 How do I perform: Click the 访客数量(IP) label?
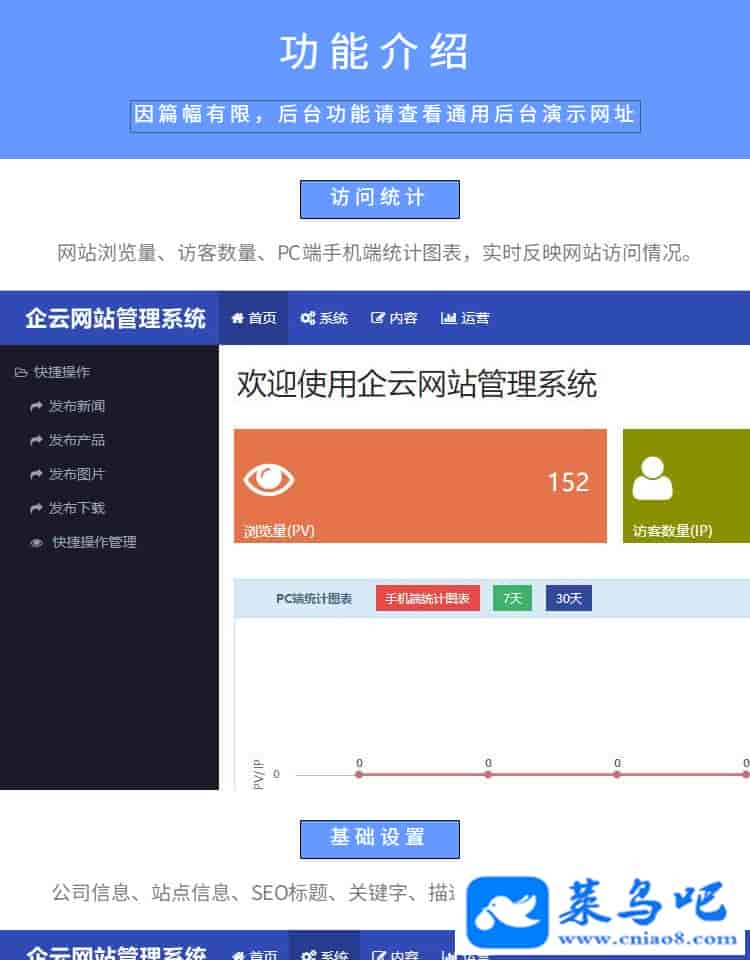pos(672,530)
